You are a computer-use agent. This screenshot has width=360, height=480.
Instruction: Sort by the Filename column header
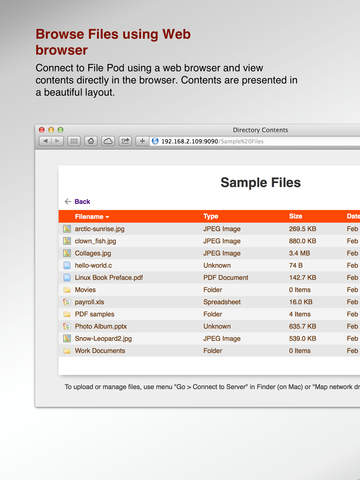click(92, 217)
